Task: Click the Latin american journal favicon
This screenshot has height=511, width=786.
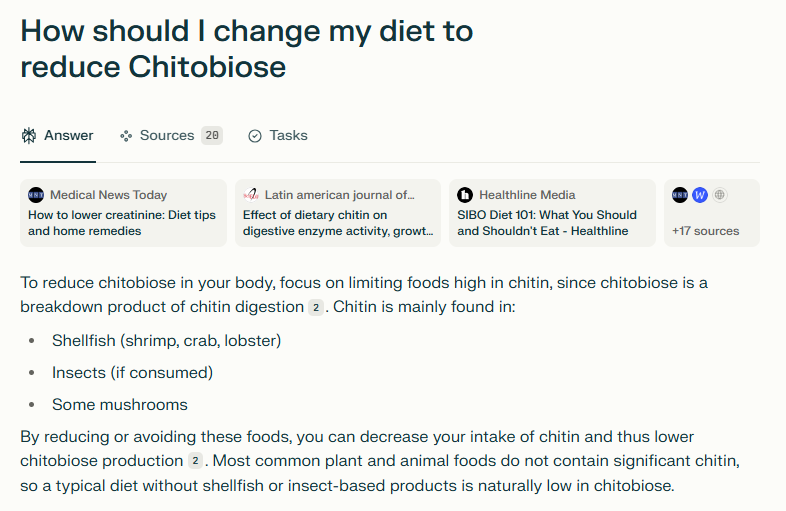Action: click(x=251, y=195)
